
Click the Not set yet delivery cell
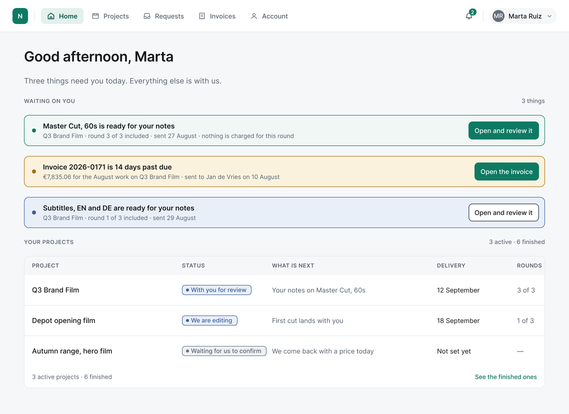(x=454, y=351)
